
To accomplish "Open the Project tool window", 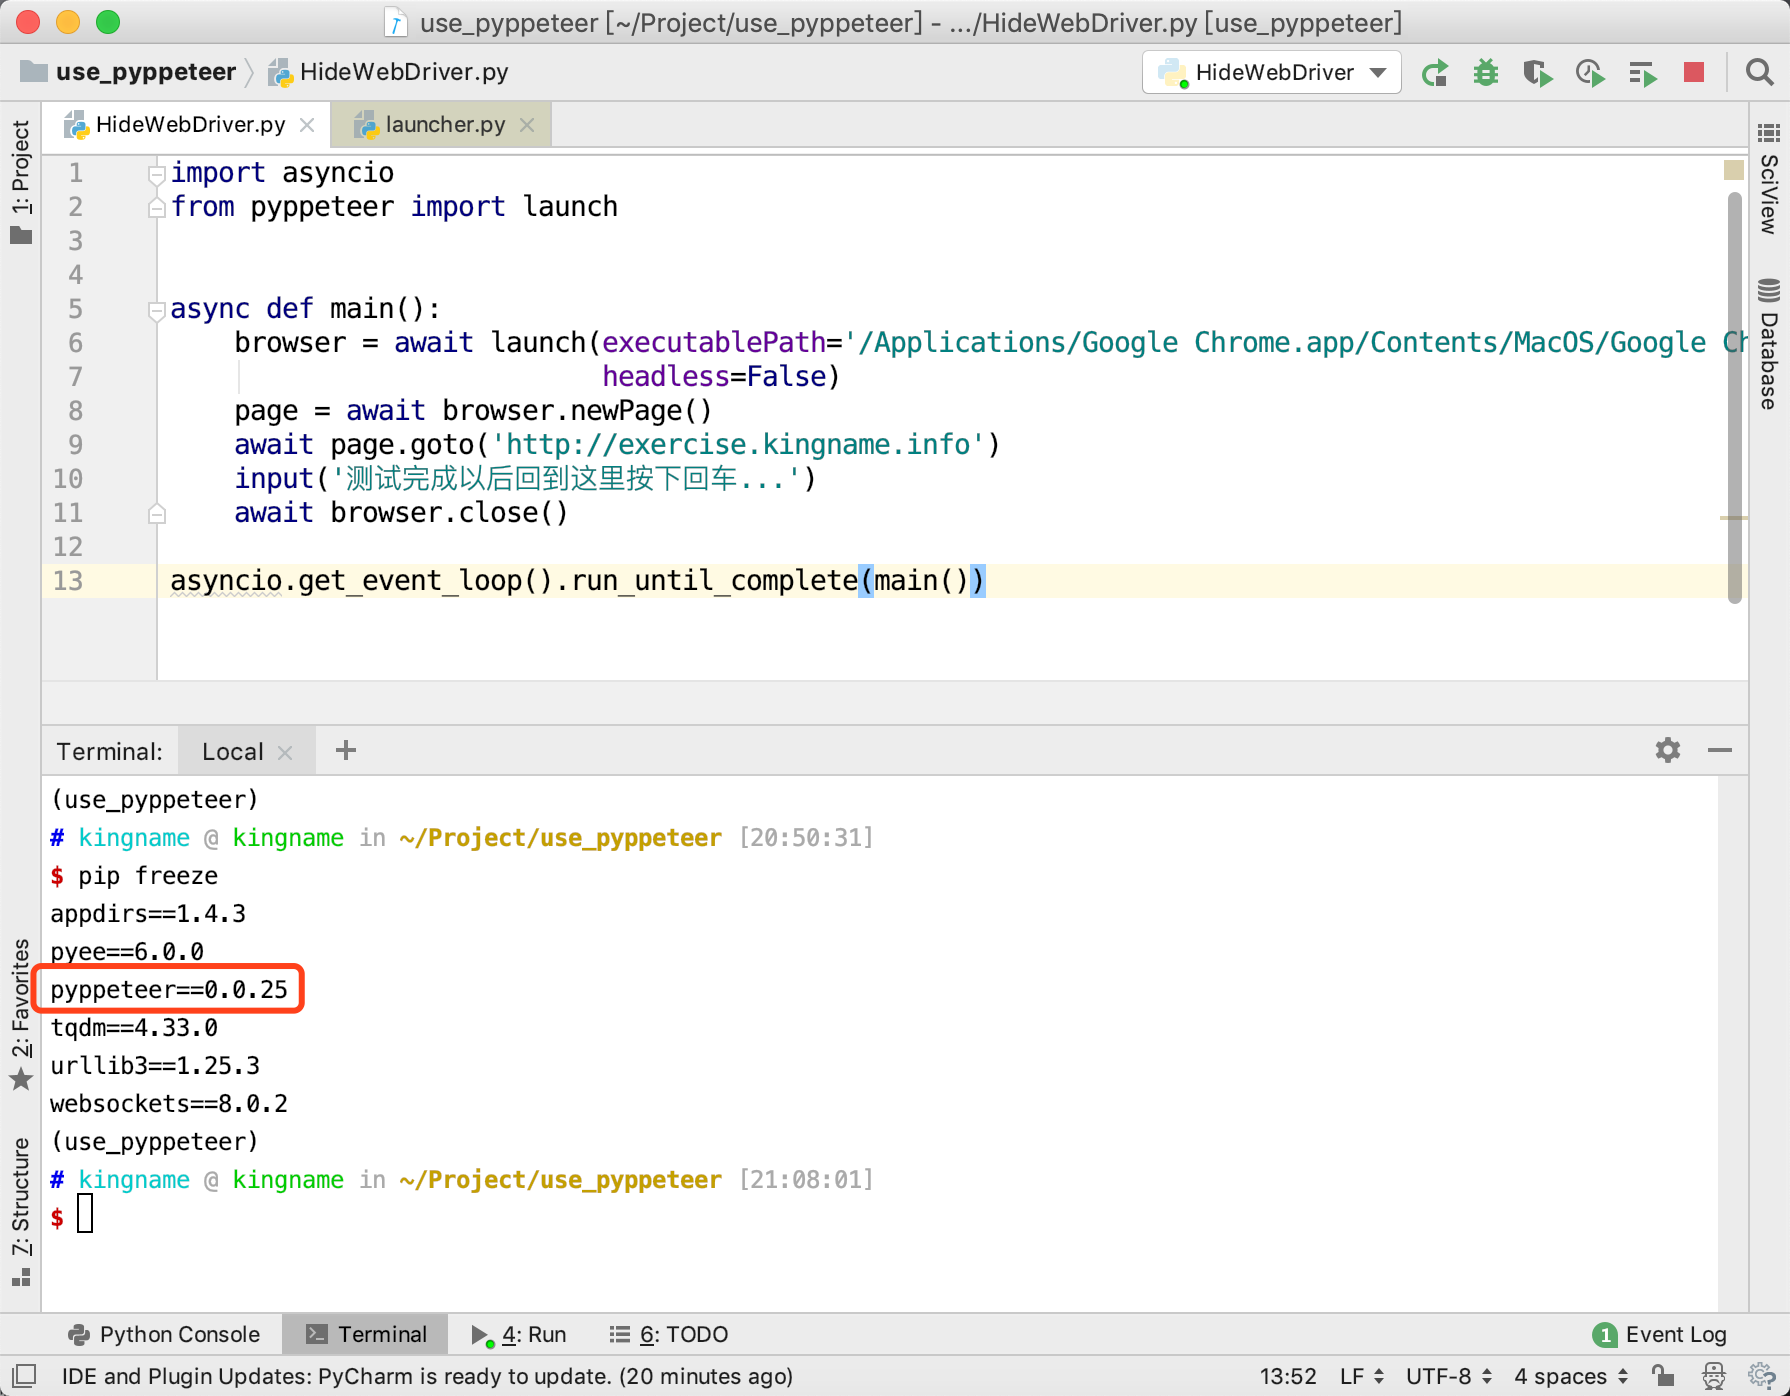I will coord(21,181).
